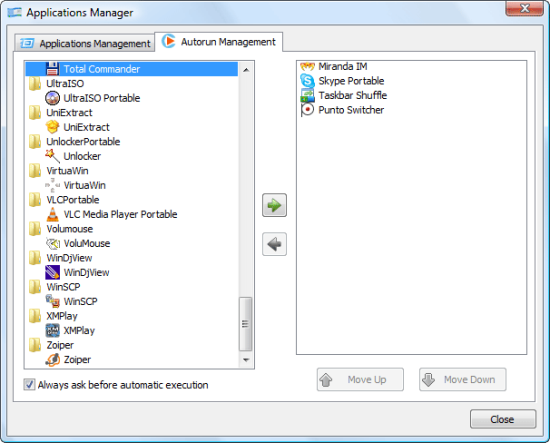Screen dimensions: 550x443
Task: Select Punto Switcher autorun entry text
Action: [351, 110]
